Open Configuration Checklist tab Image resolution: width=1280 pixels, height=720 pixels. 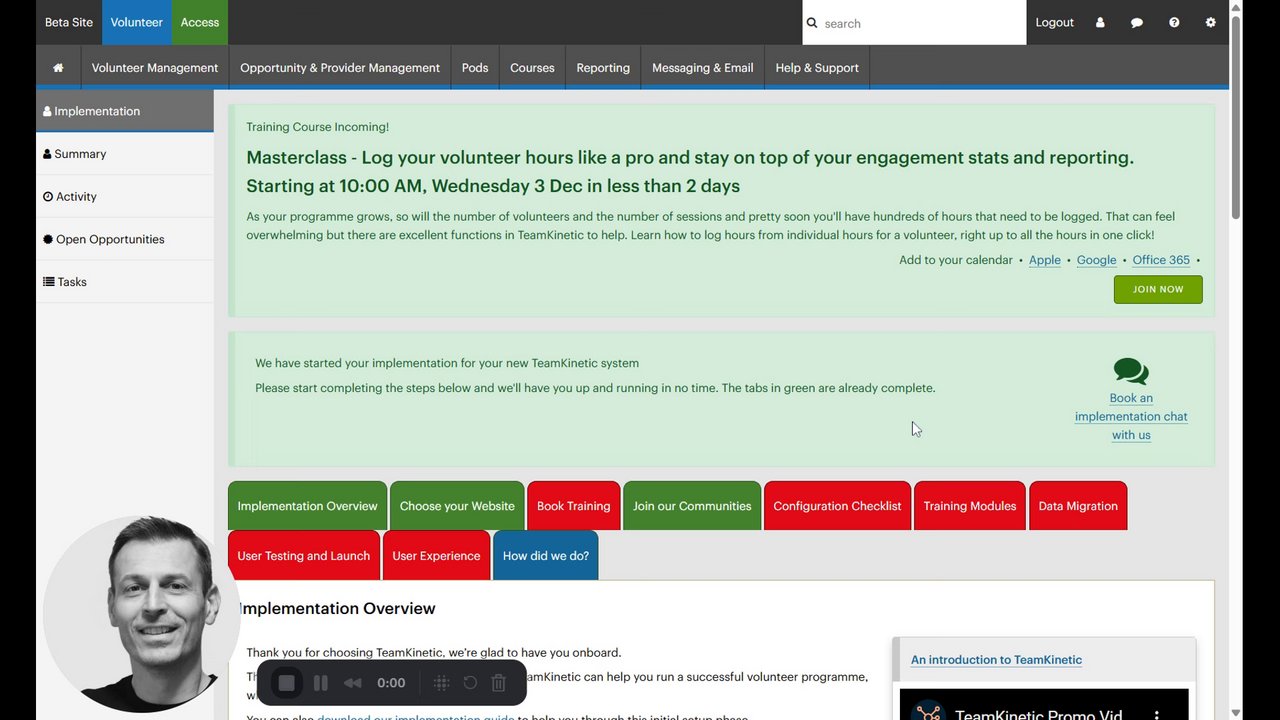point(837,506)
